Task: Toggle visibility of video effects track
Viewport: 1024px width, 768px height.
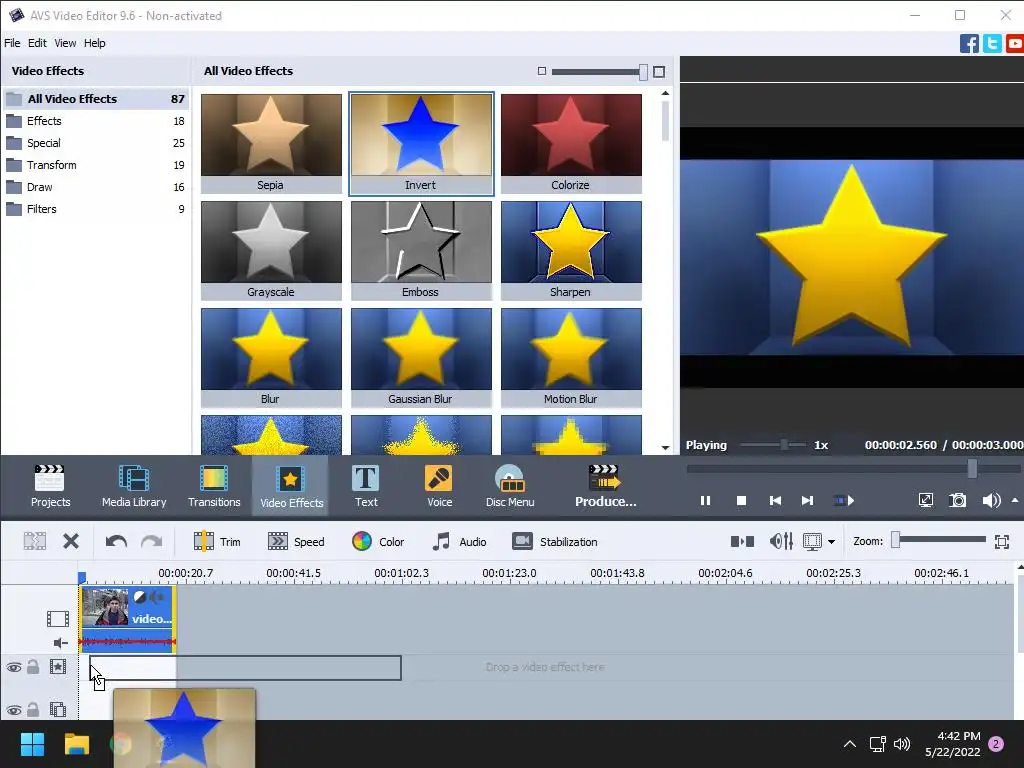Action: [14, 667]
